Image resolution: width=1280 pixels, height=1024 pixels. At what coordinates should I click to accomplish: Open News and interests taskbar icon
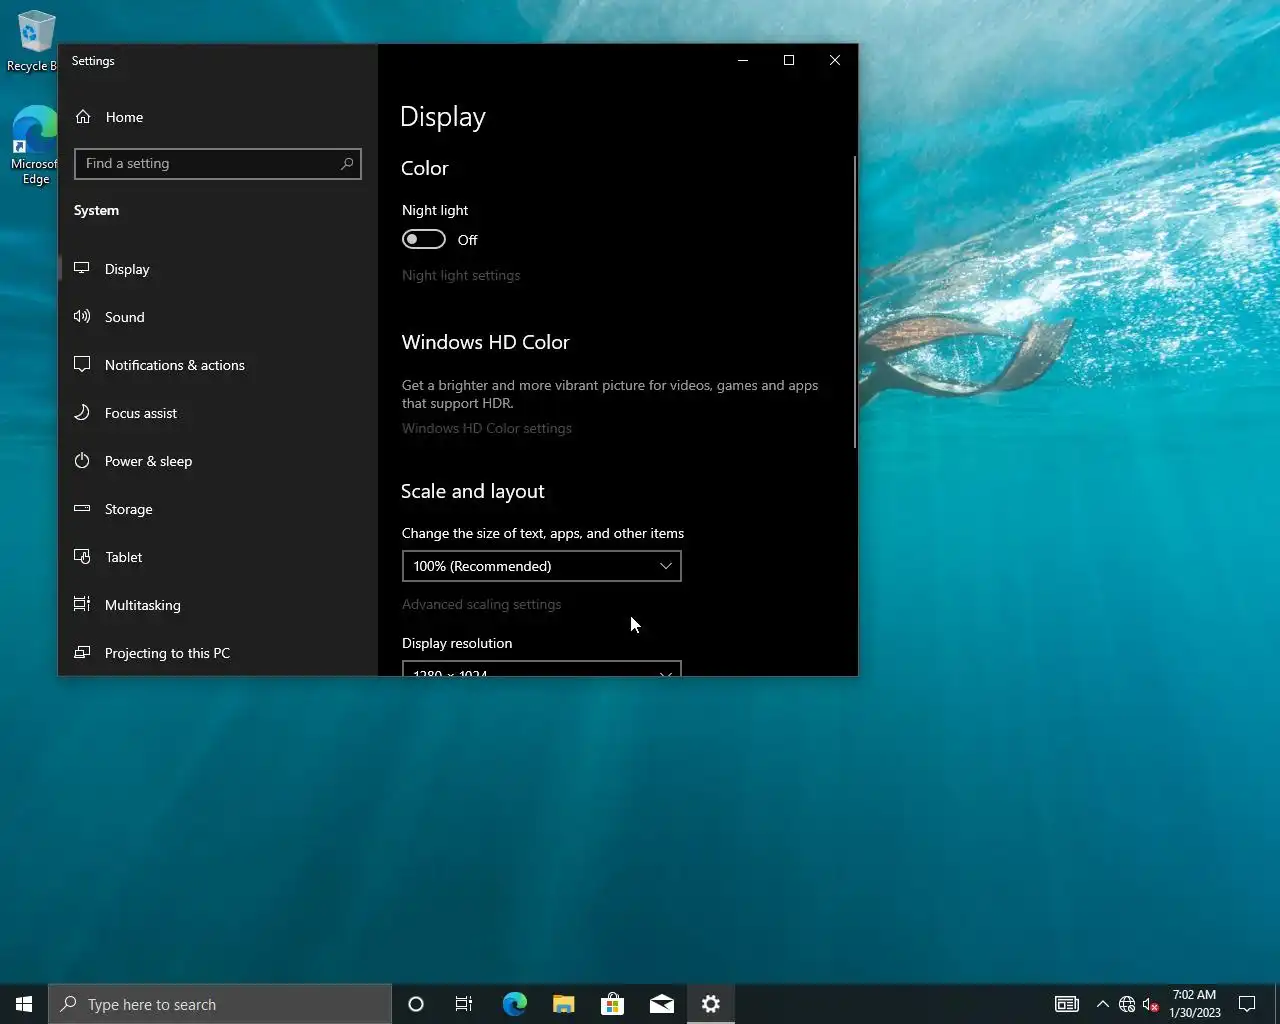click(1067, 1004)
